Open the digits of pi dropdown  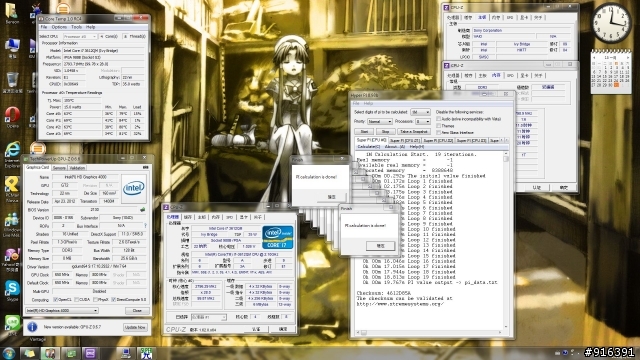click(x=420, y=112)
